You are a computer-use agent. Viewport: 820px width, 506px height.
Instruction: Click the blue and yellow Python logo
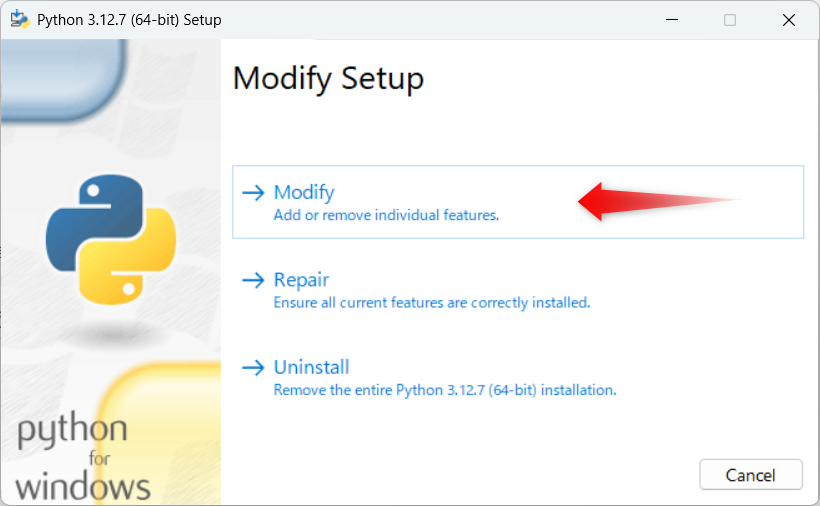point(111,239)
